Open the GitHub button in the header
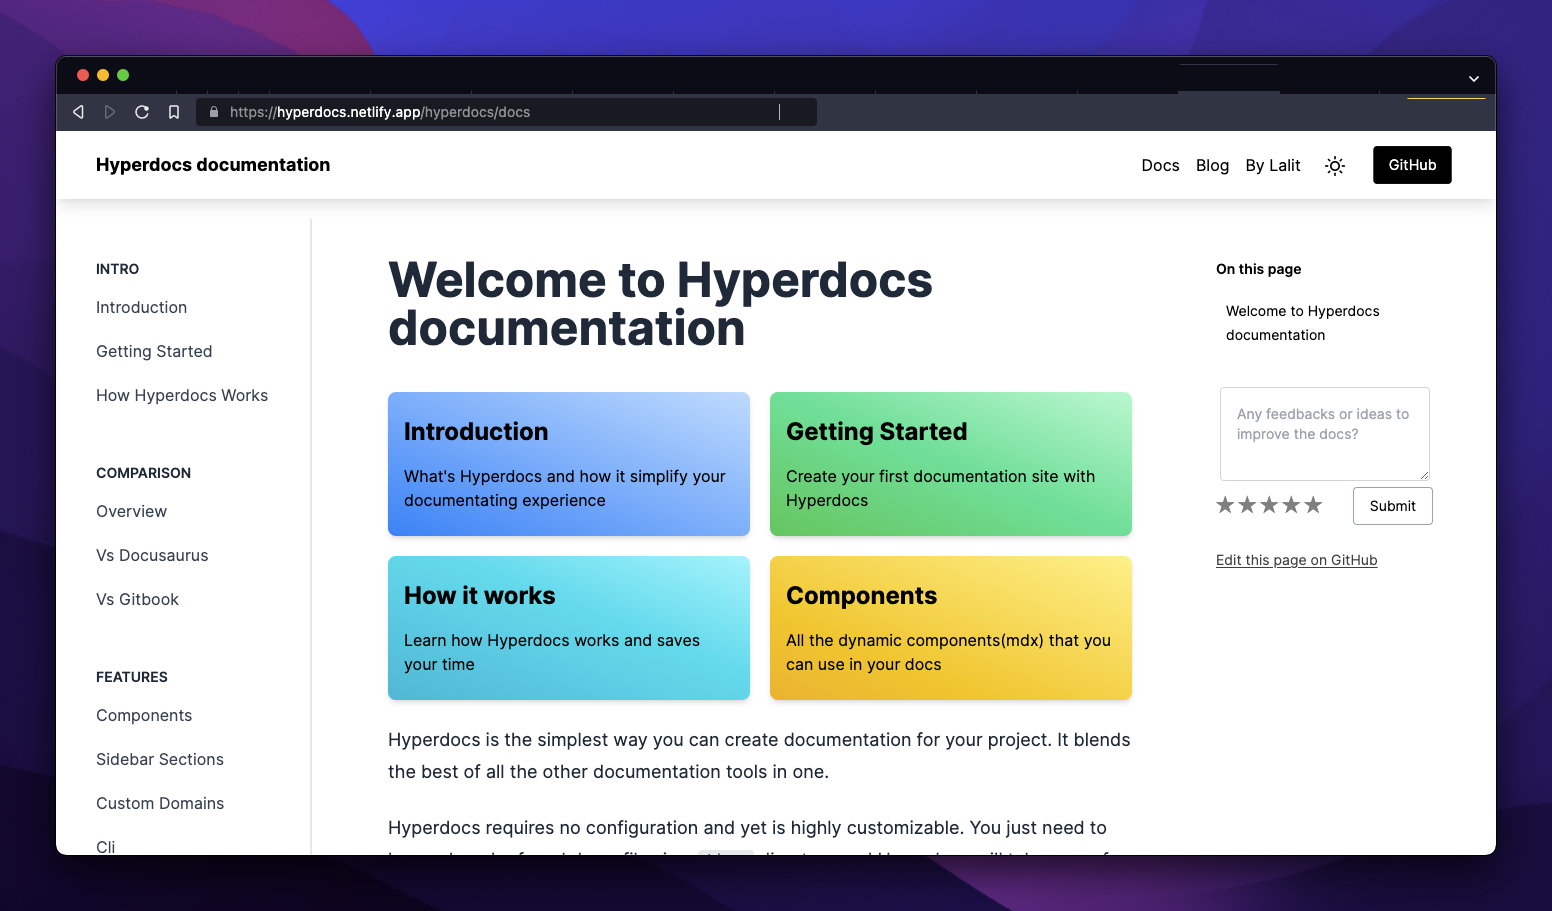The image size is (1552, 911). pos(1412,165)
